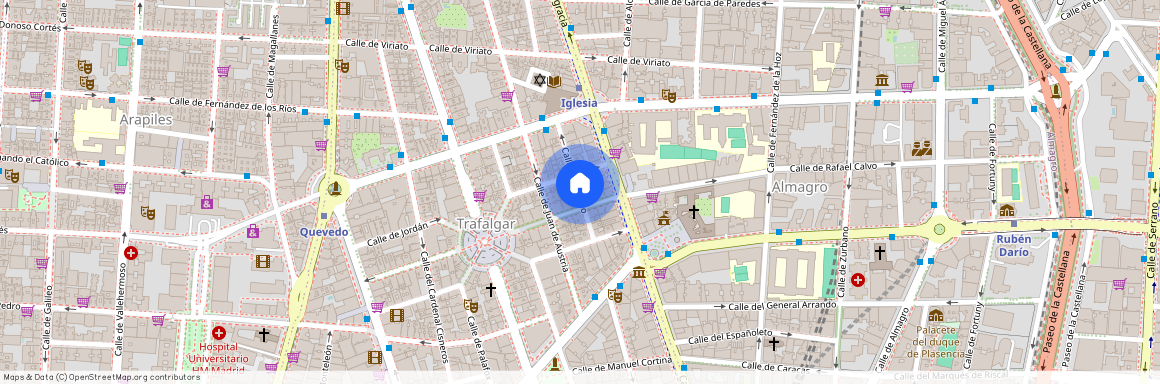Select the Quevedo metro station label

pos(324,232)
